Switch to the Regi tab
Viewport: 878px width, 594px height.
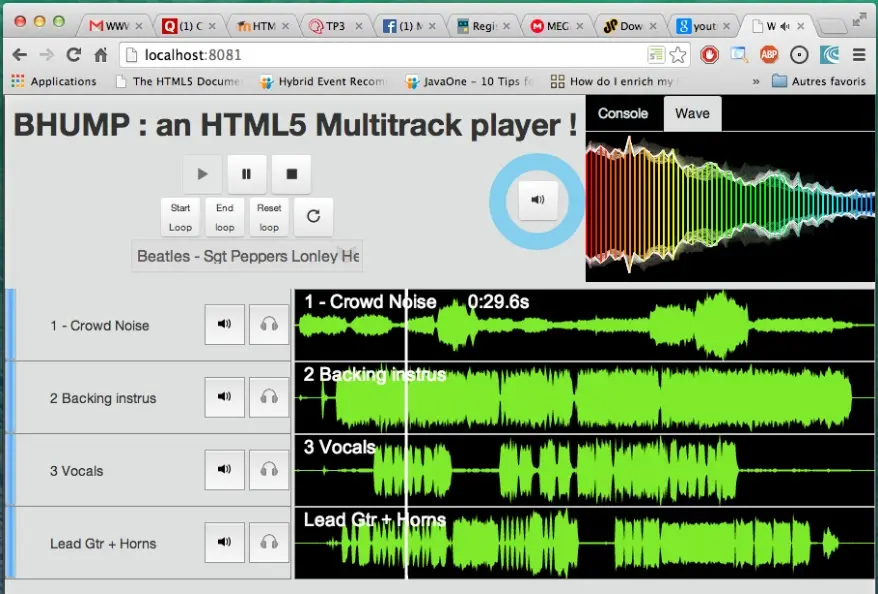pos(483,26)
